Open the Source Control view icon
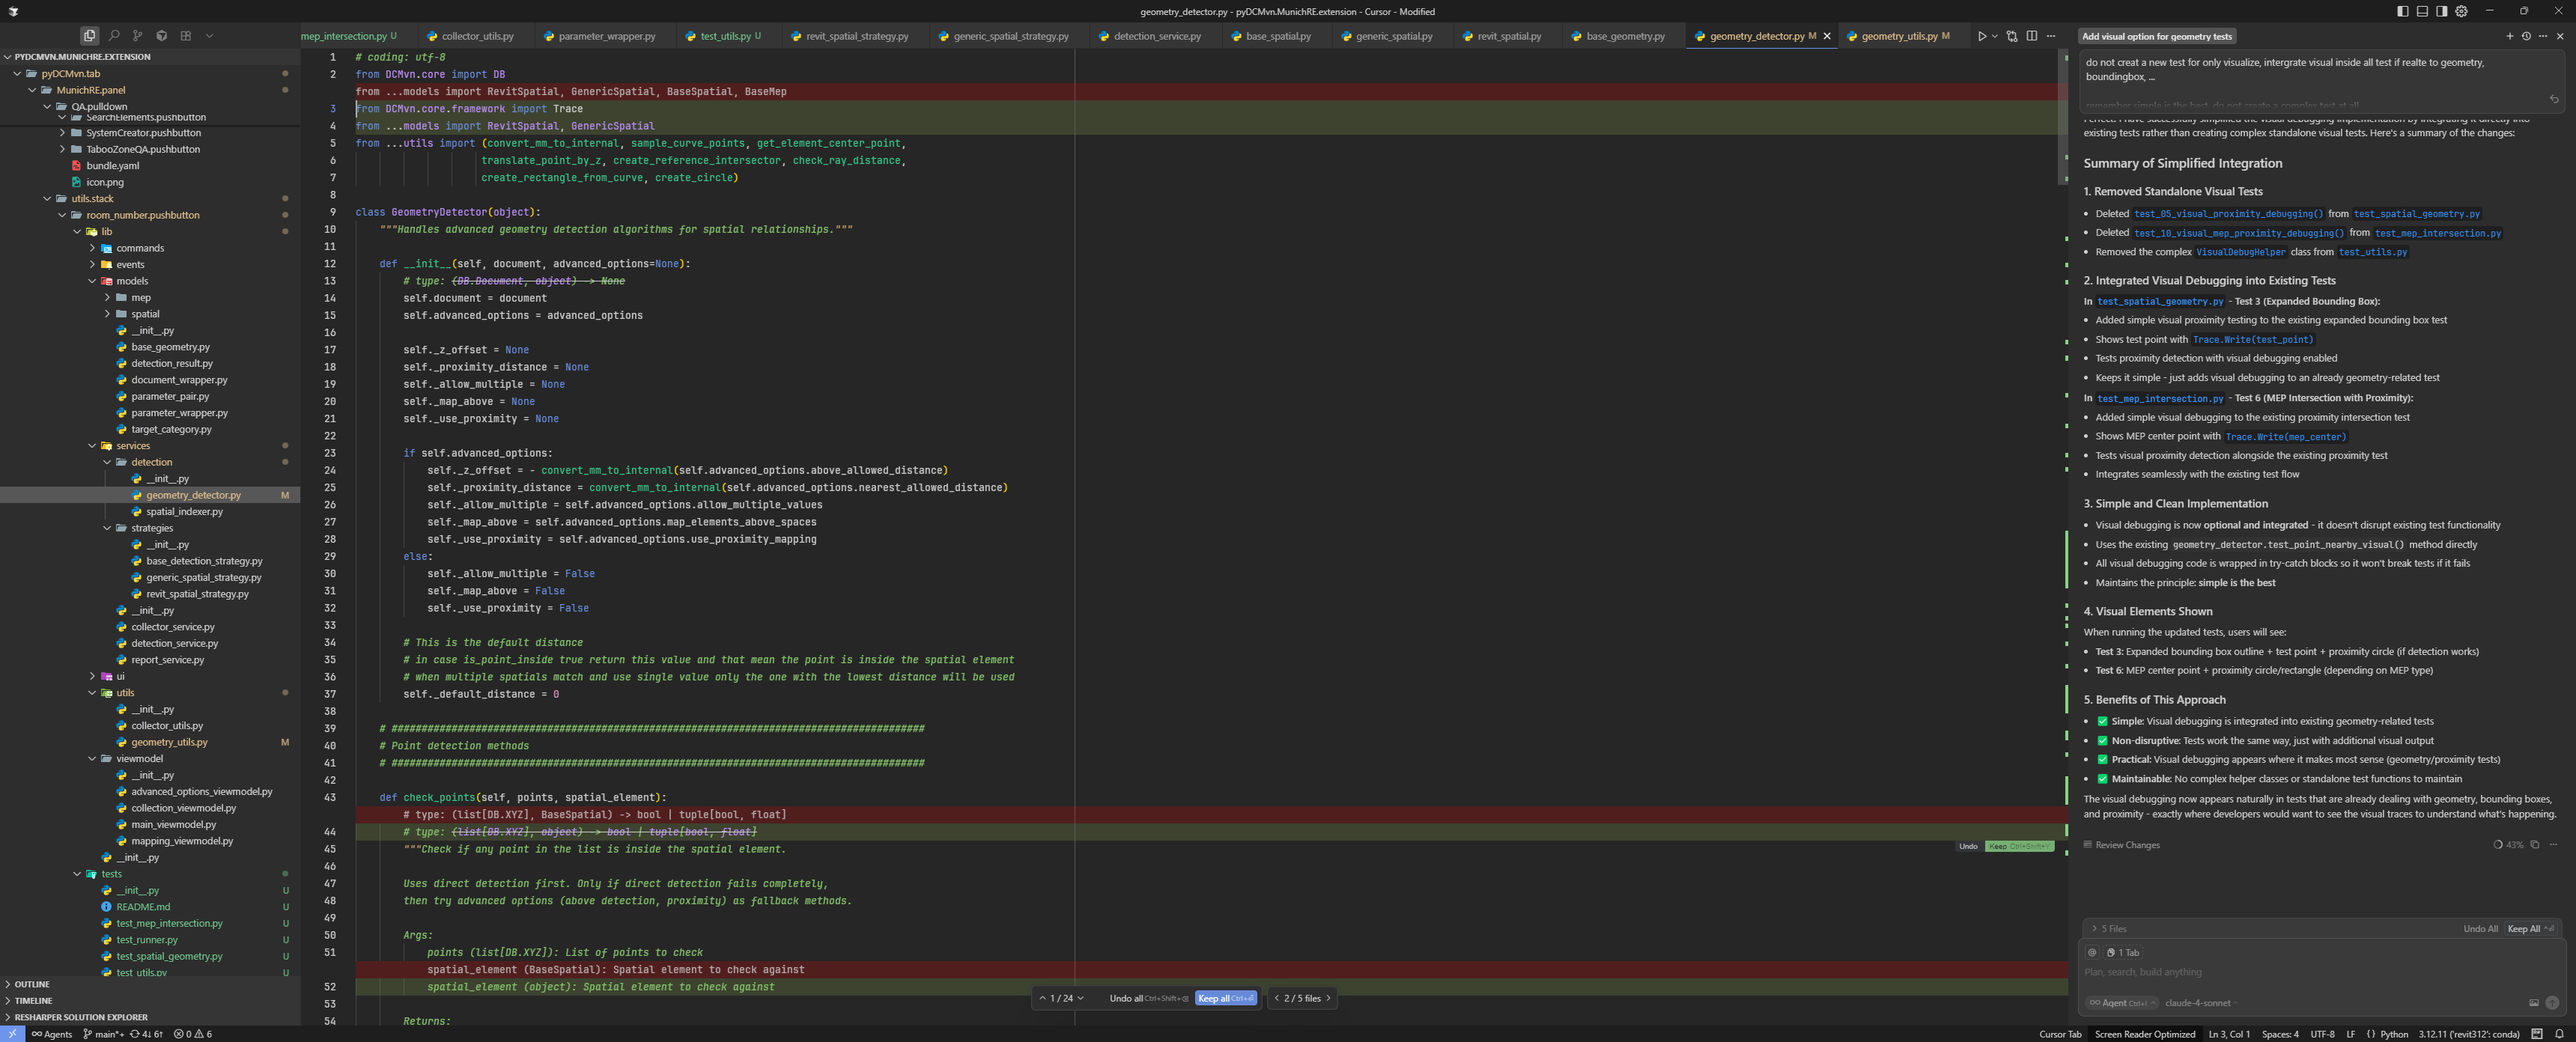 click(x=138, y=35)
